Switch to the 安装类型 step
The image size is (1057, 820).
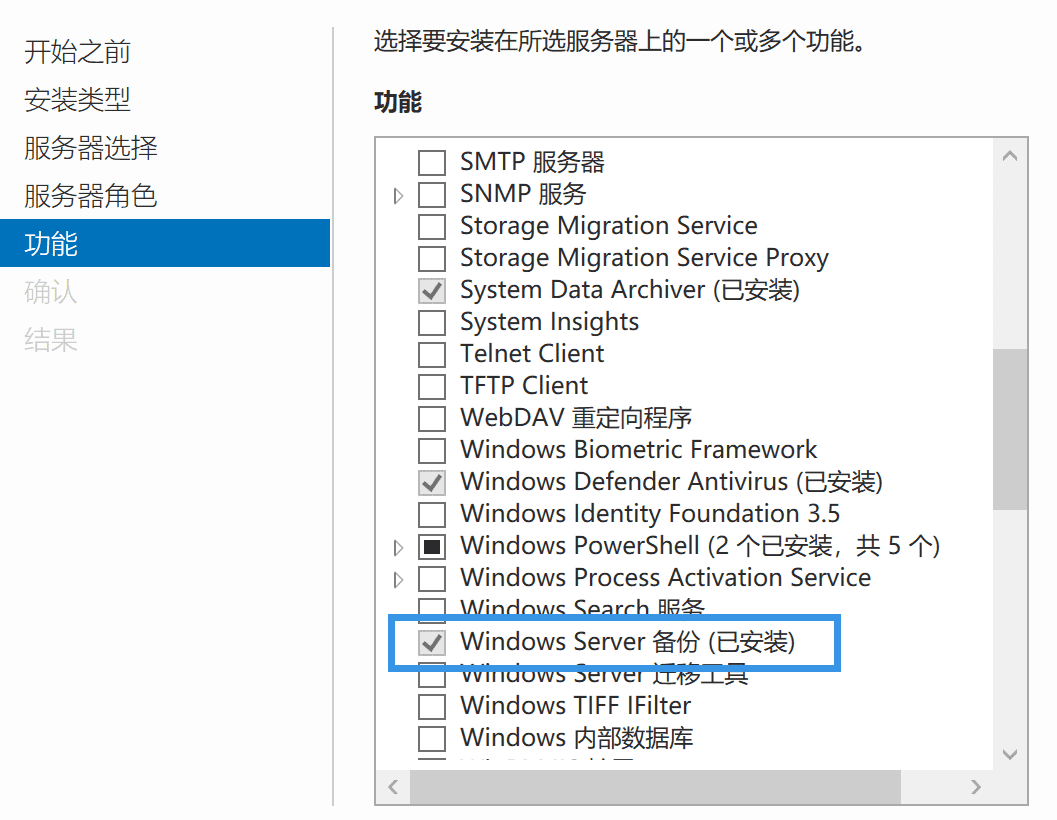[78, 100]
